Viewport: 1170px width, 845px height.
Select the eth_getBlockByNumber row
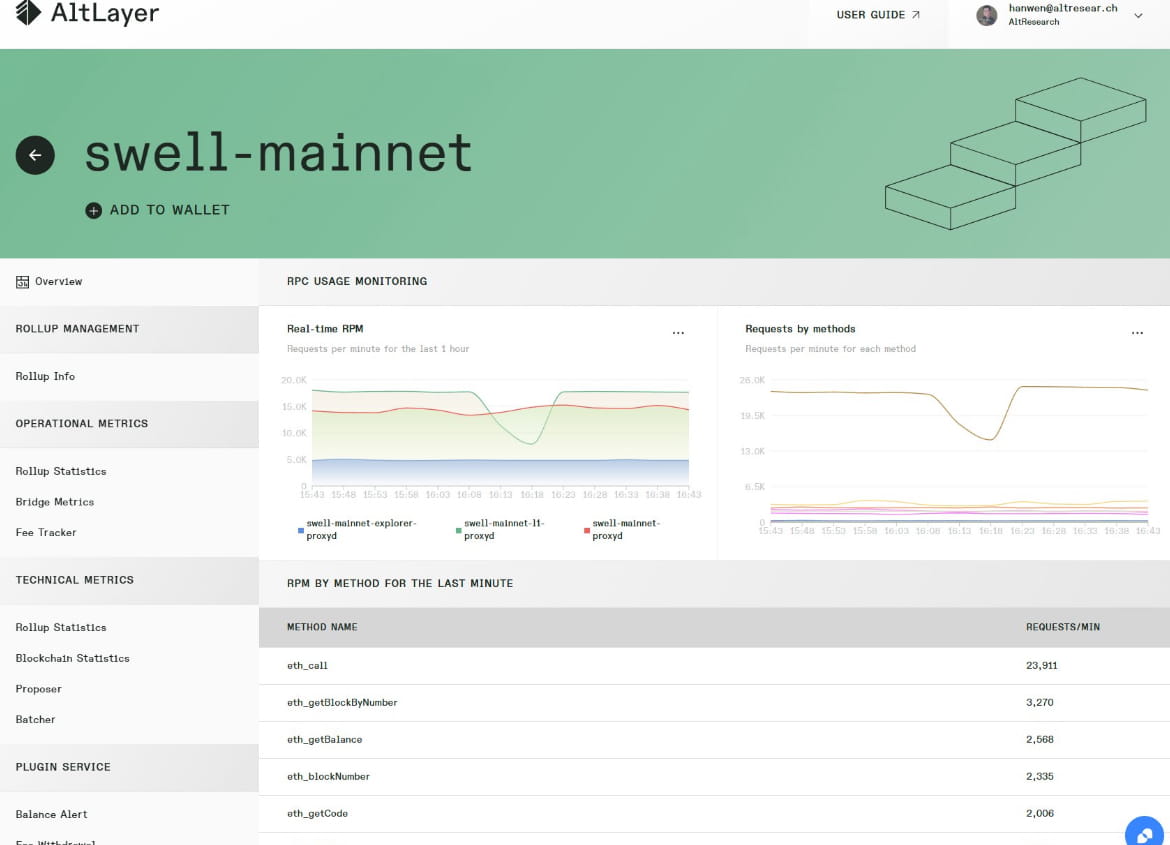[x=714, y=702]
